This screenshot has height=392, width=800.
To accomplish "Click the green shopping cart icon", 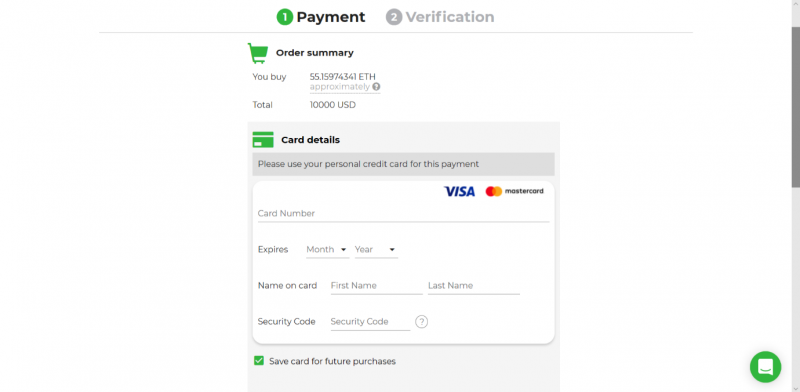I will 258,53.
